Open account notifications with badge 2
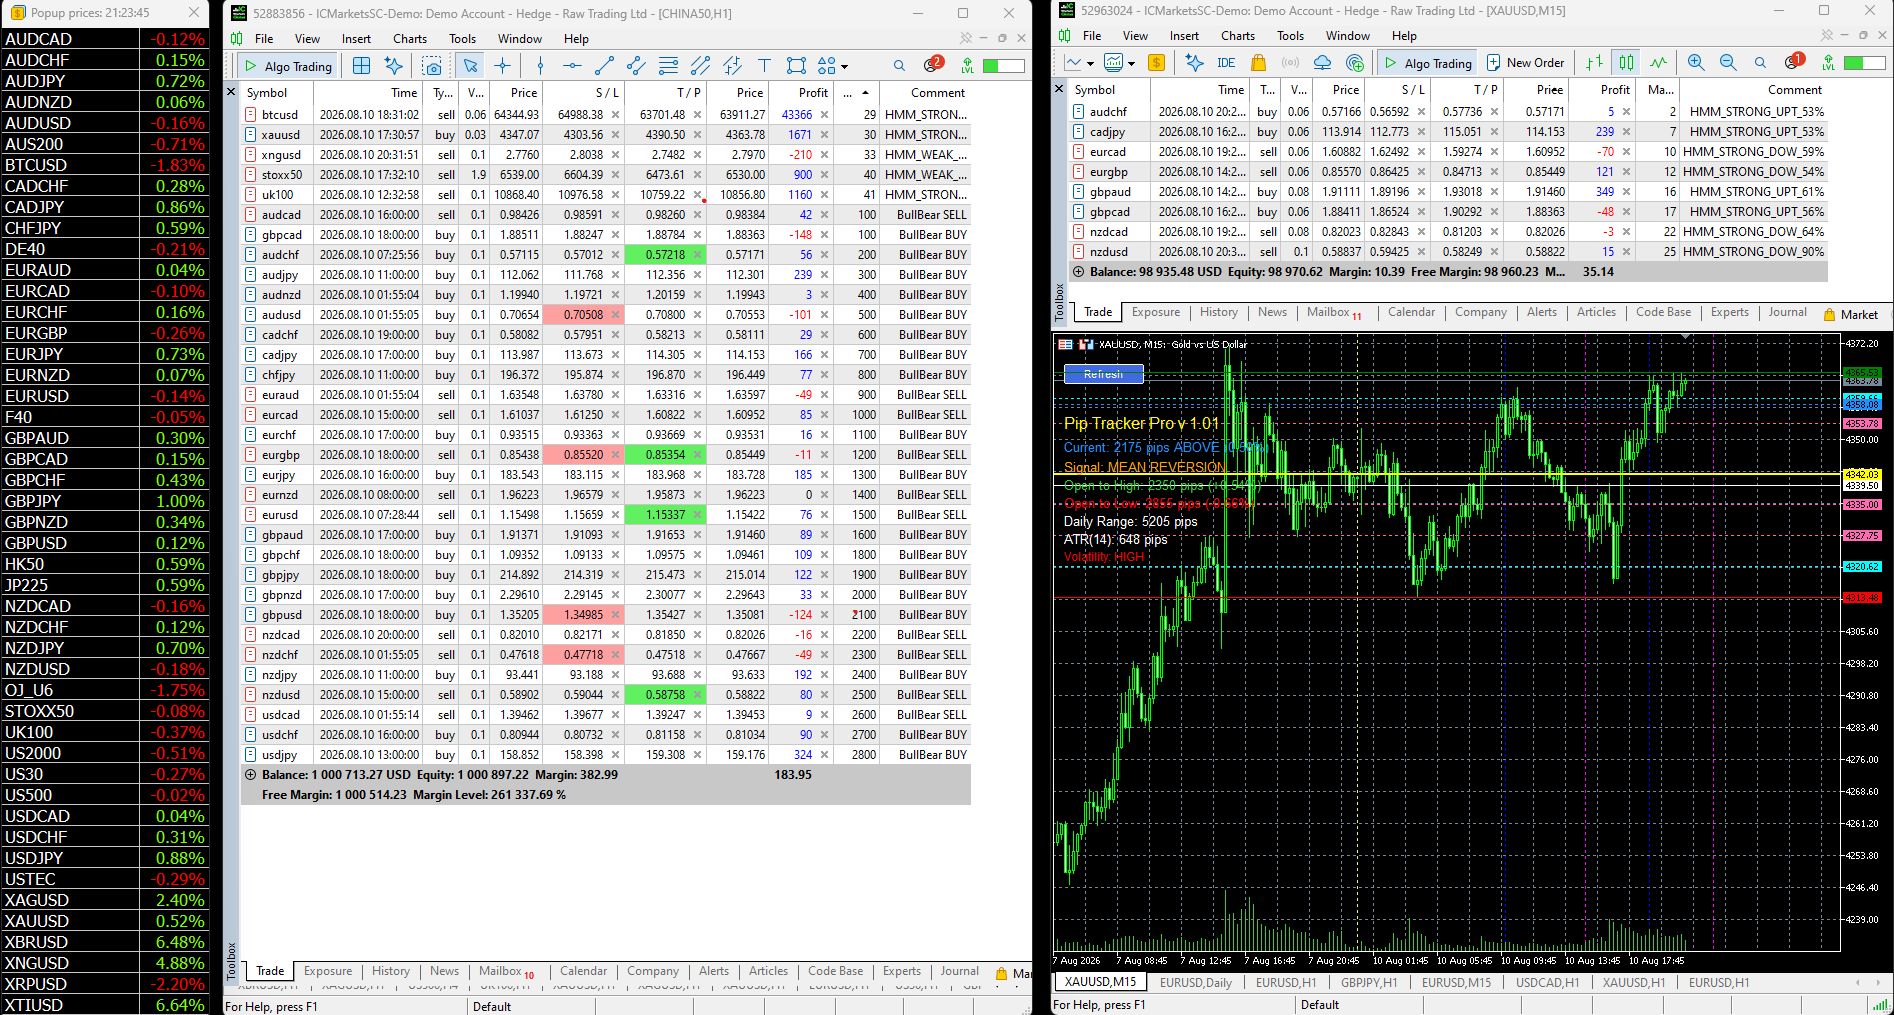 (x=933, y=65)
